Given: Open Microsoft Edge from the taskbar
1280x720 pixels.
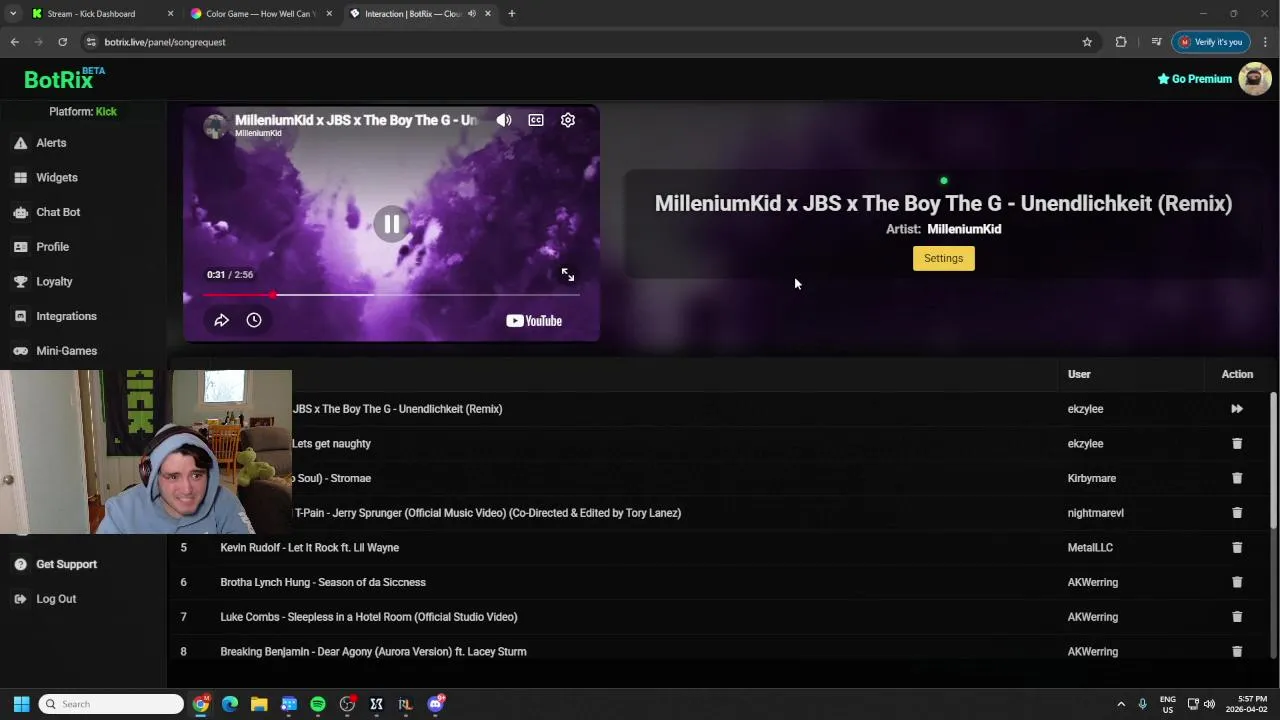Looking at the screenshot, I should (x=230, y=704).
